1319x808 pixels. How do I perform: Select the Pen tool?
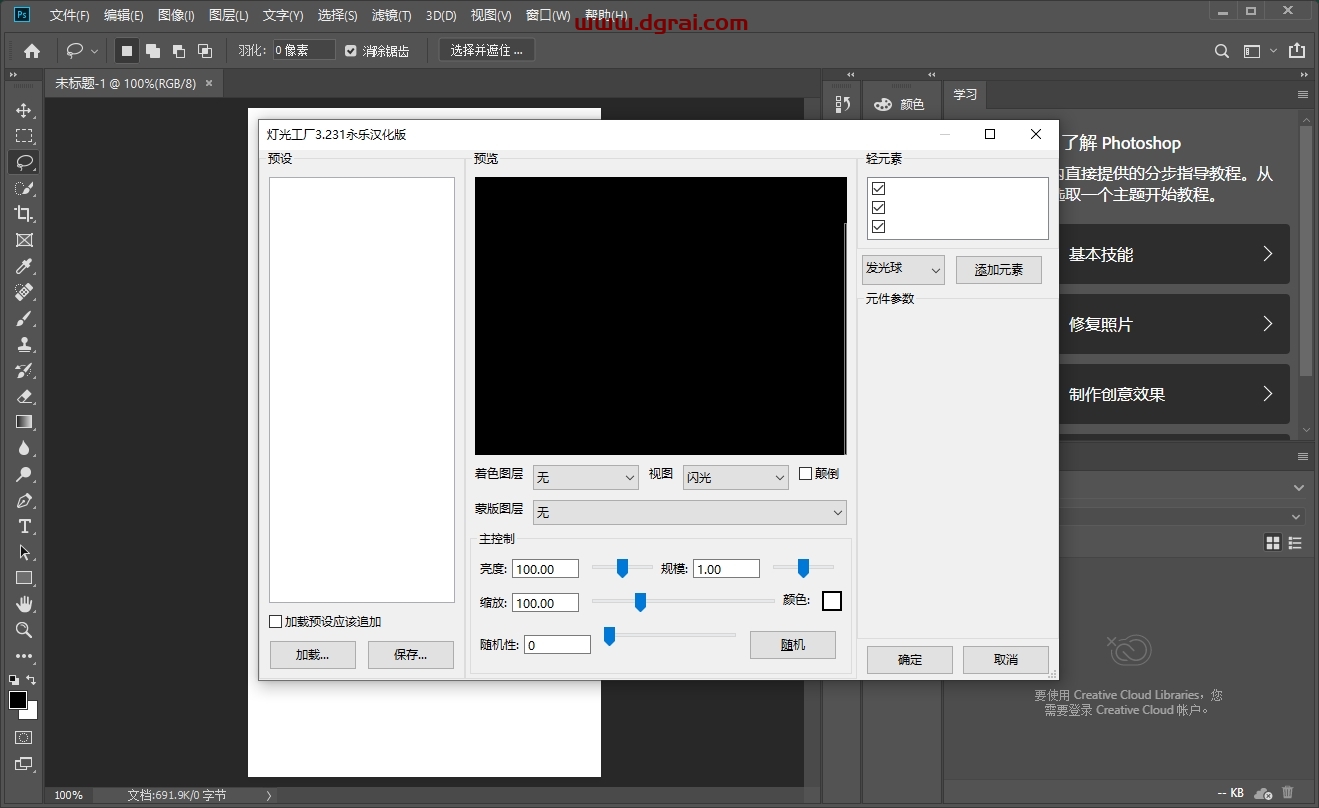[x=24, y=500]
